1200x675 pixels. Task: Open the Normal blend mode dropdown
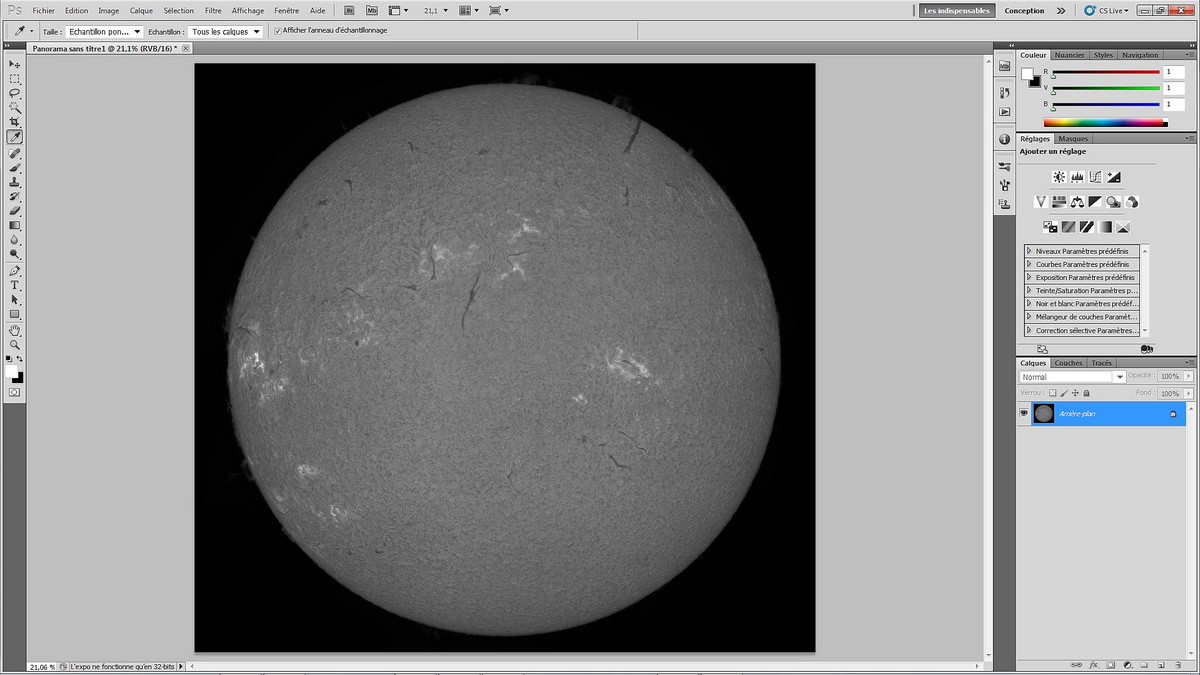[x=1072, y=377]
